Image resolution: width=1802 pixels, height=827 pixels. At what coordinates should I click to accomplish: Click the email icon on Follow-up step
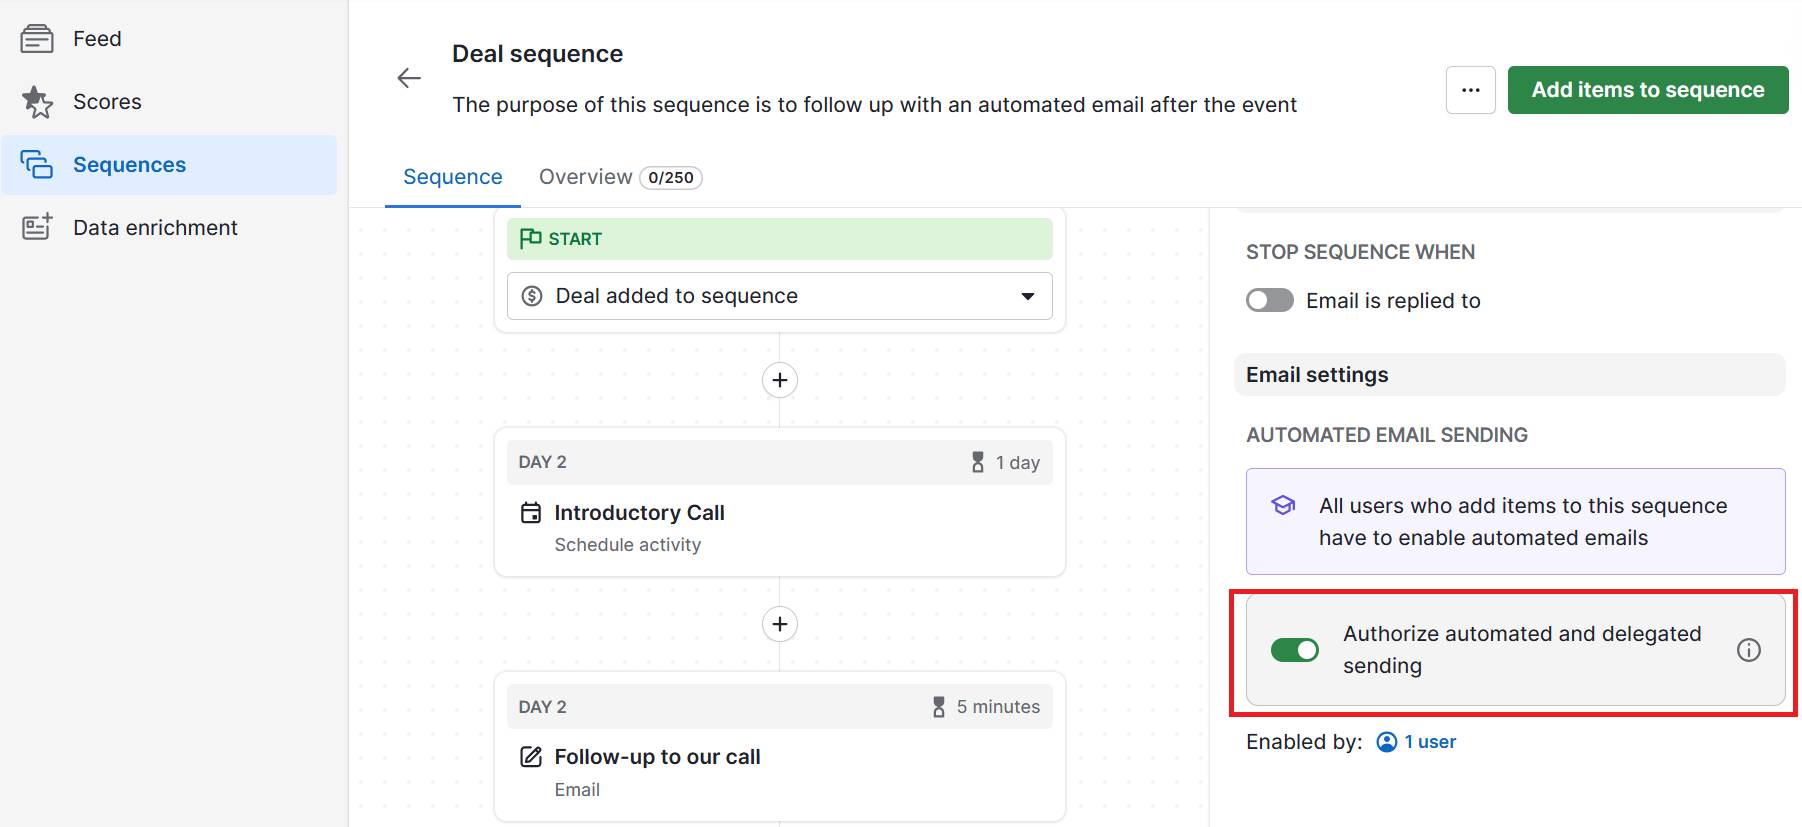[531, 757]
